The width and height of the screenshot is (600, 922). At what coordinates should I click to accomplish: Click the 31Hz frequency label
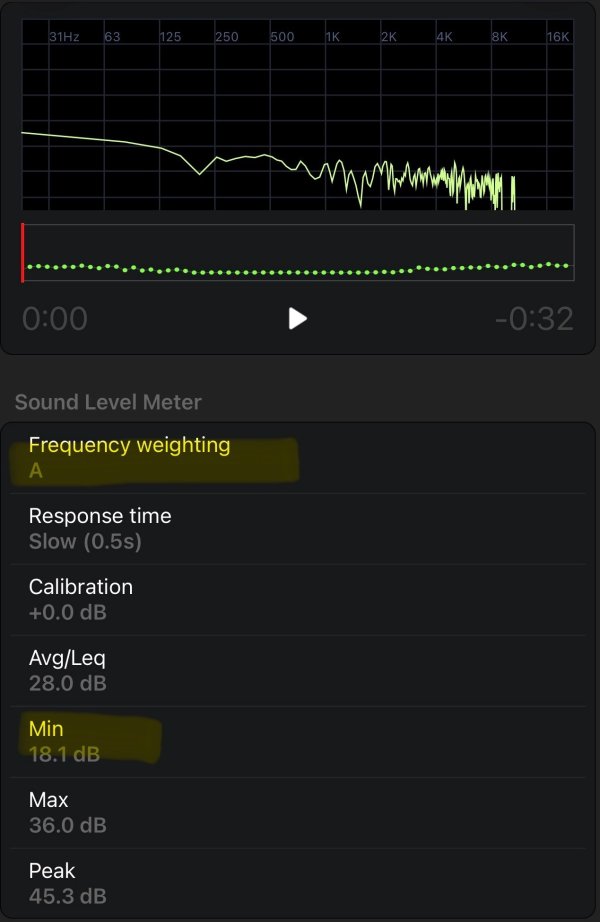point(64,37)
